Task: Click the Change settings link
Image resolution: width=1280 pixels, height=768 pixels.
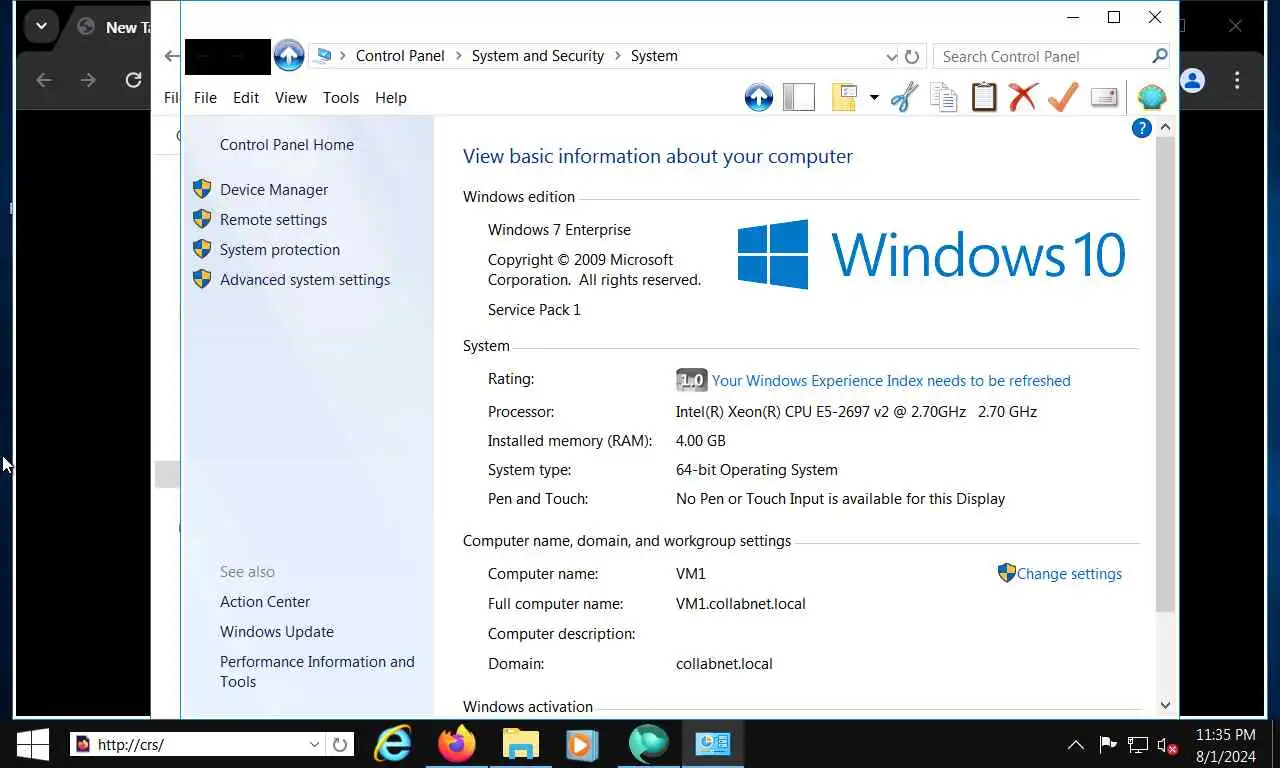Action: click(1069, 573)
